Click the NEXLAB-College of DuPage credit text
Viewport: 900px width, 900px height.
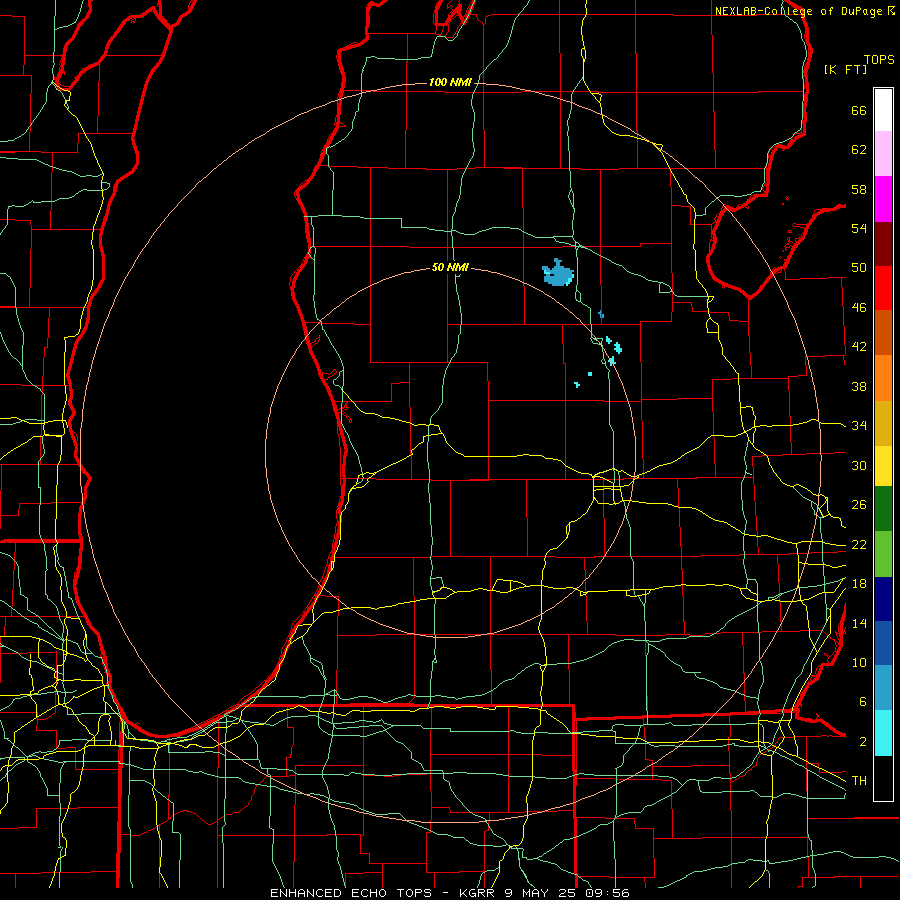click(804, 11)
